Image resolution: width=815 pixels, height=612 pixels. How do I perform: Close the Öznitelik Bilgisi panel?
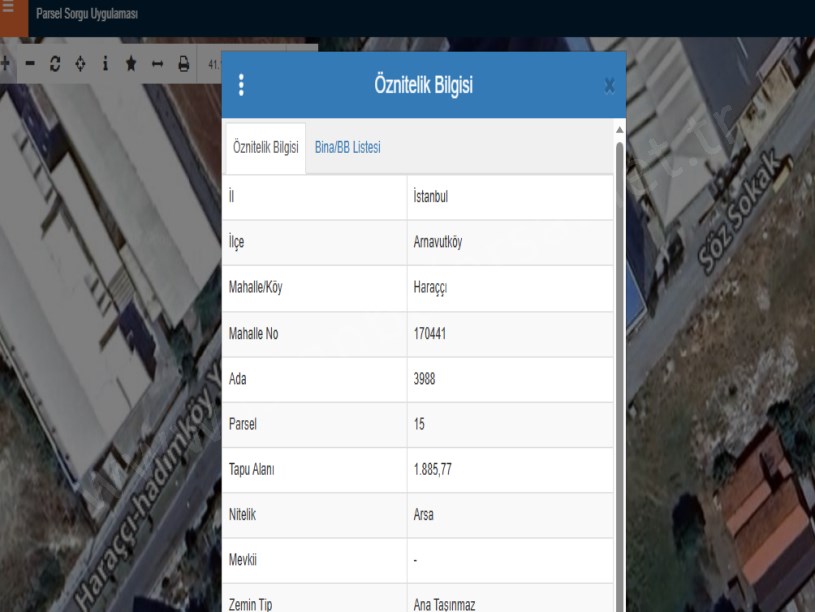click(609, 86)
